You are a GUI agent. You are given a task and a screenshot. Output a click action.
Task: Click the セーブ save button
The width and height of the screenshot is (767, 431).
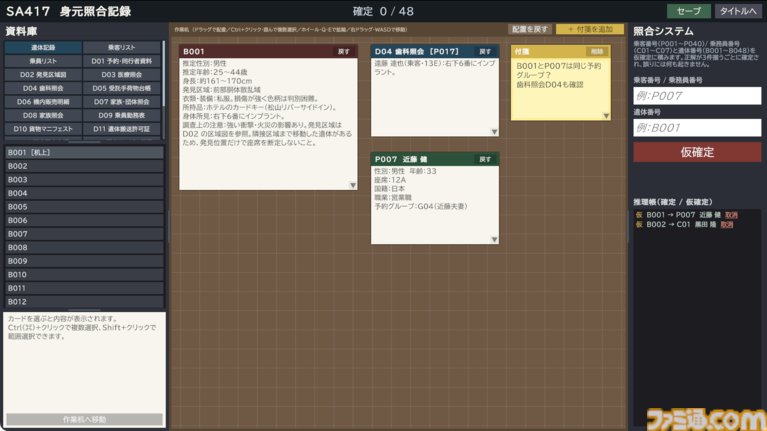[689, 11]
